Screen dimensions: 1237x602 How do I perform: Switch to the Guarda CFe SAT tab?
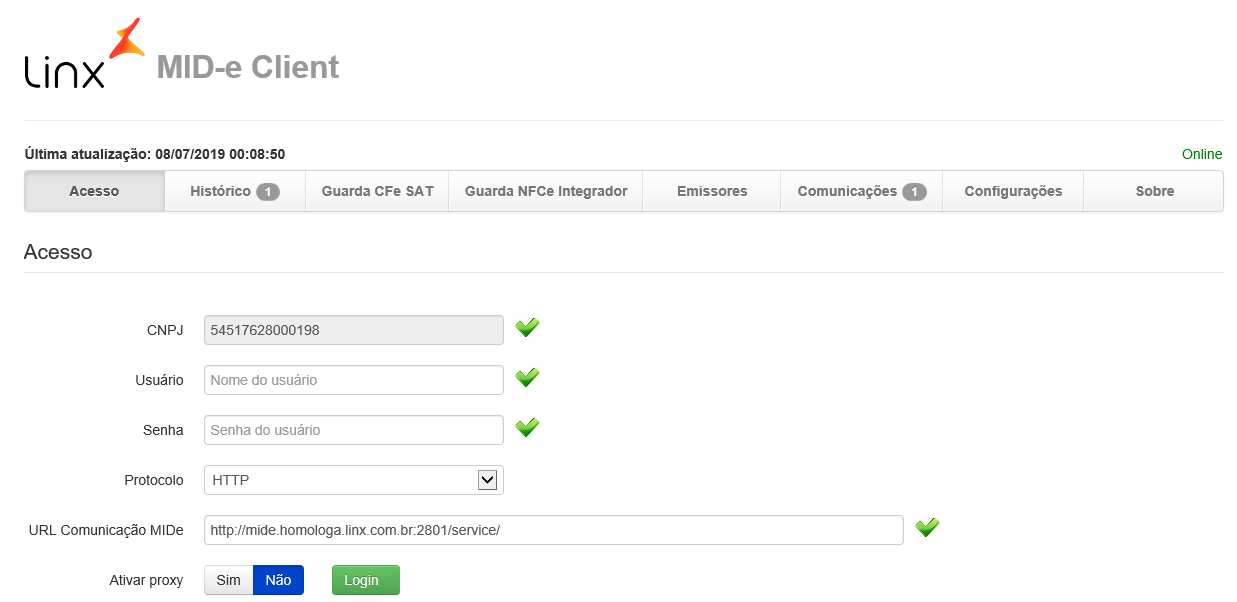click(x=377, y=191)
